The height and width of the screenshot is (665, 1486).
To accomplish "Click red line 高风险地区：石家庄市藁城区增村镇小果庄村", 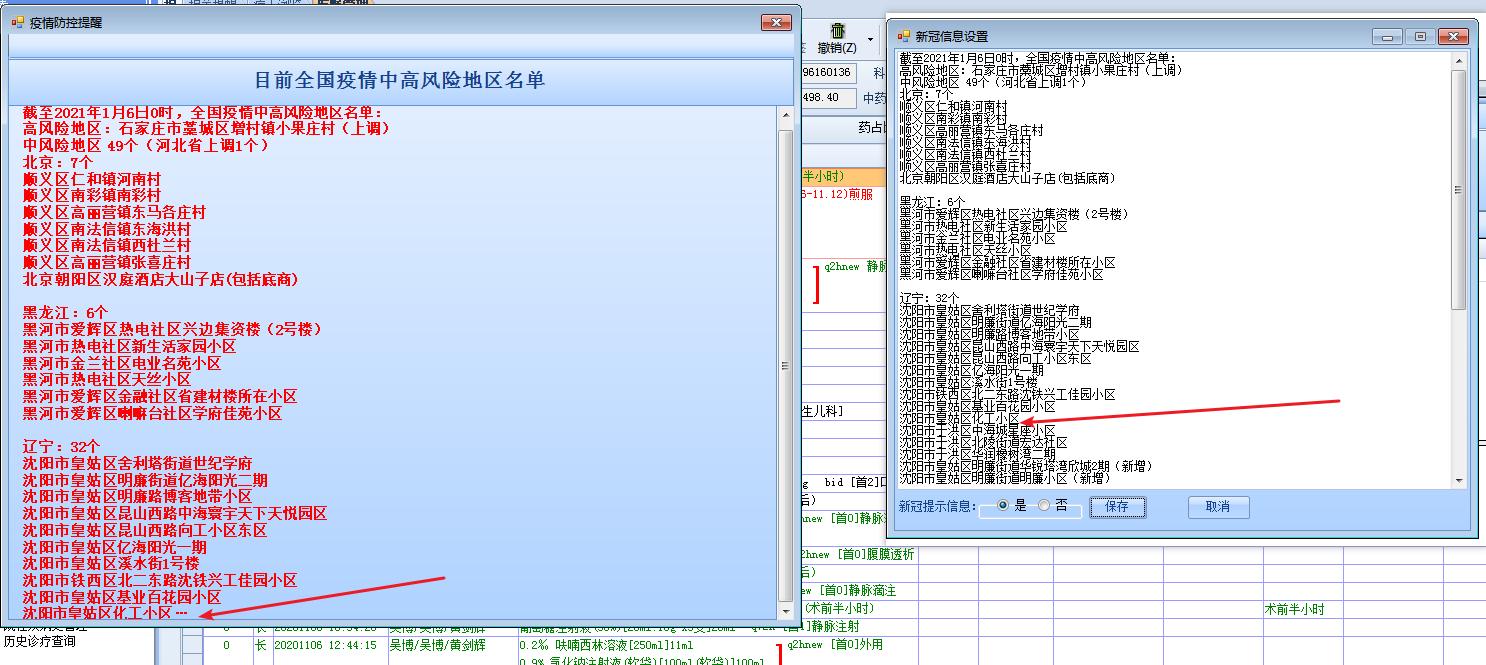I will click(x=207, y=129).
